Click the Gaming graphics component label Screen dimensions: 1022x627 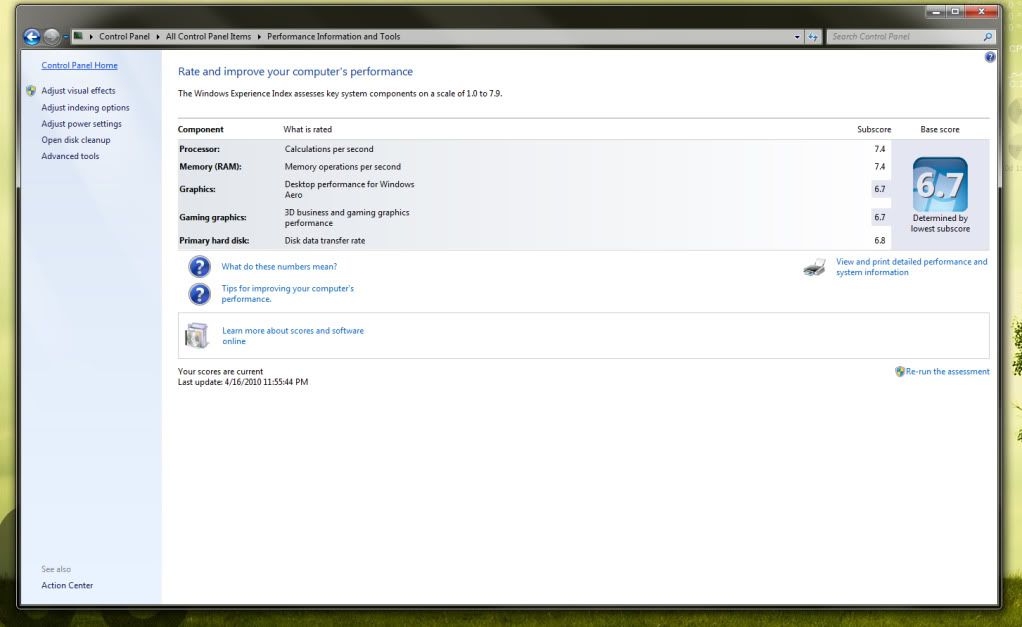213,218
